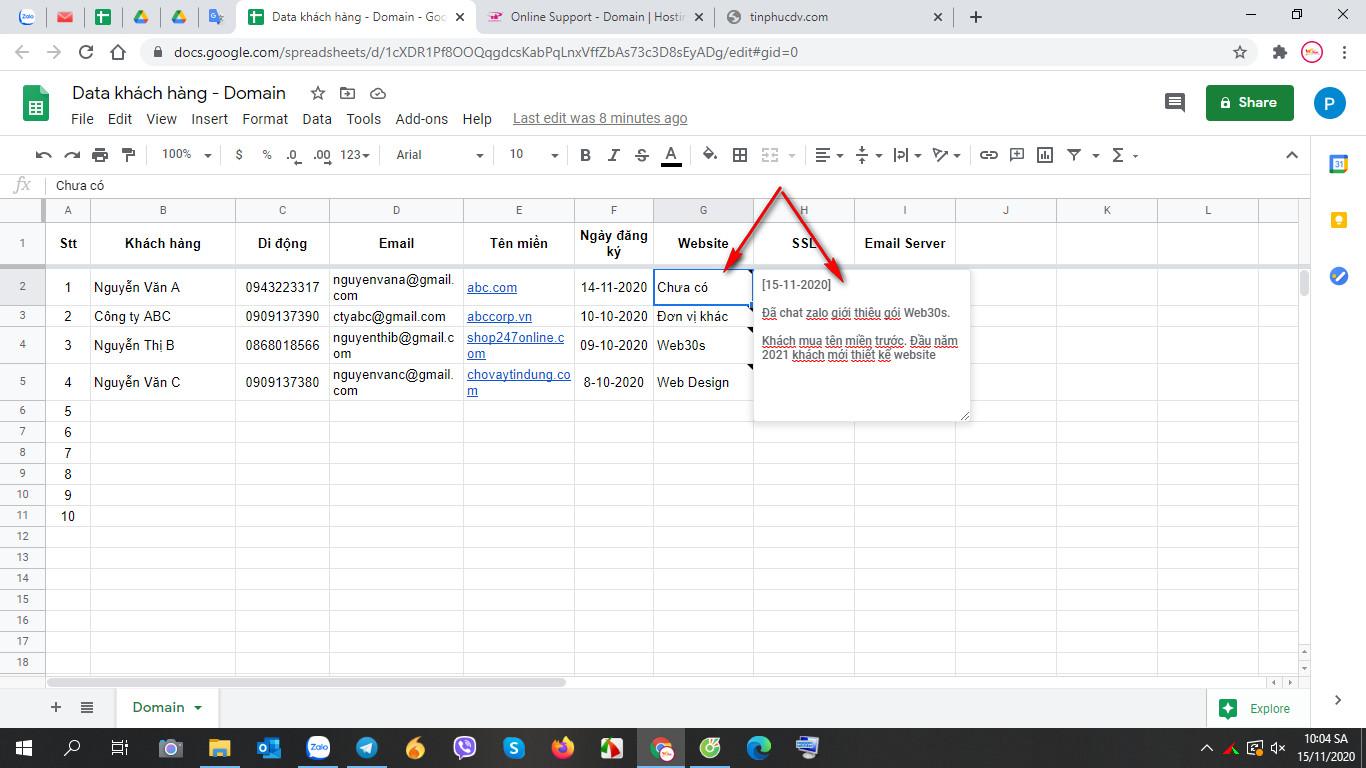Collapse the toolbar with up chevron
Viewport: 1366px width, 768px height.
point(1292,155)
